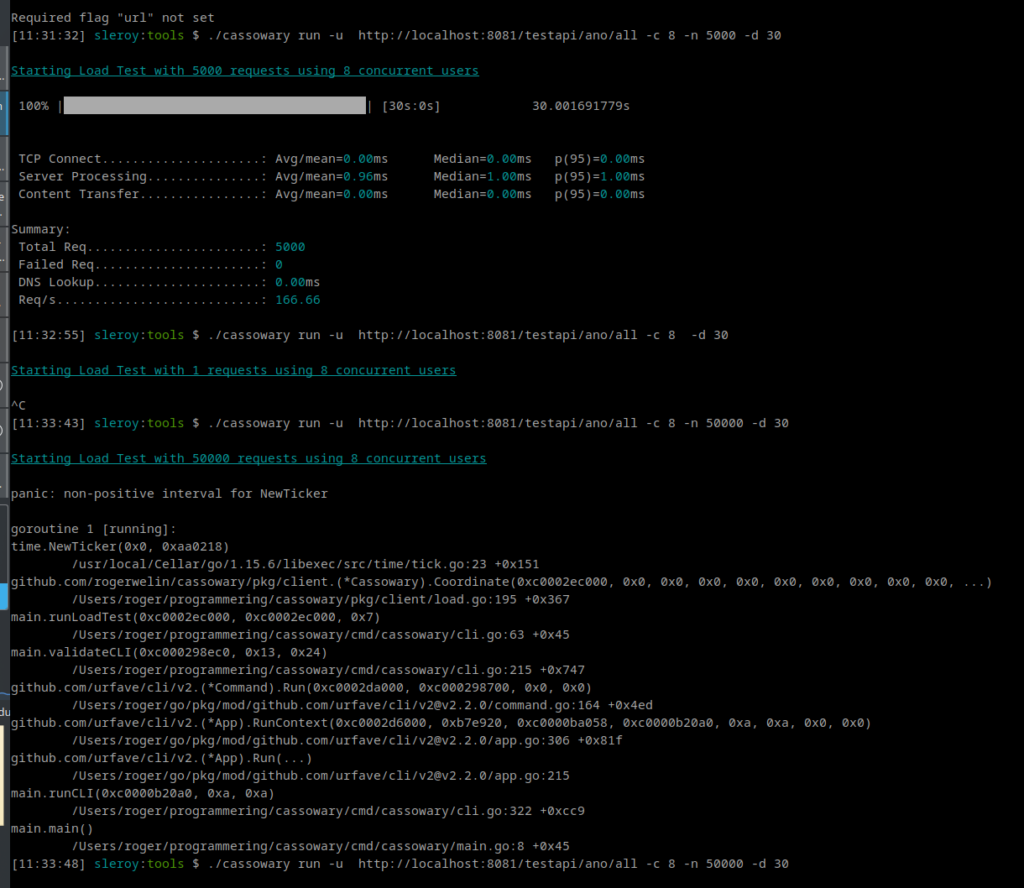Place cursor at end of last command line
The height and width of the screenshot is (888, 1024).
[790, 863]
